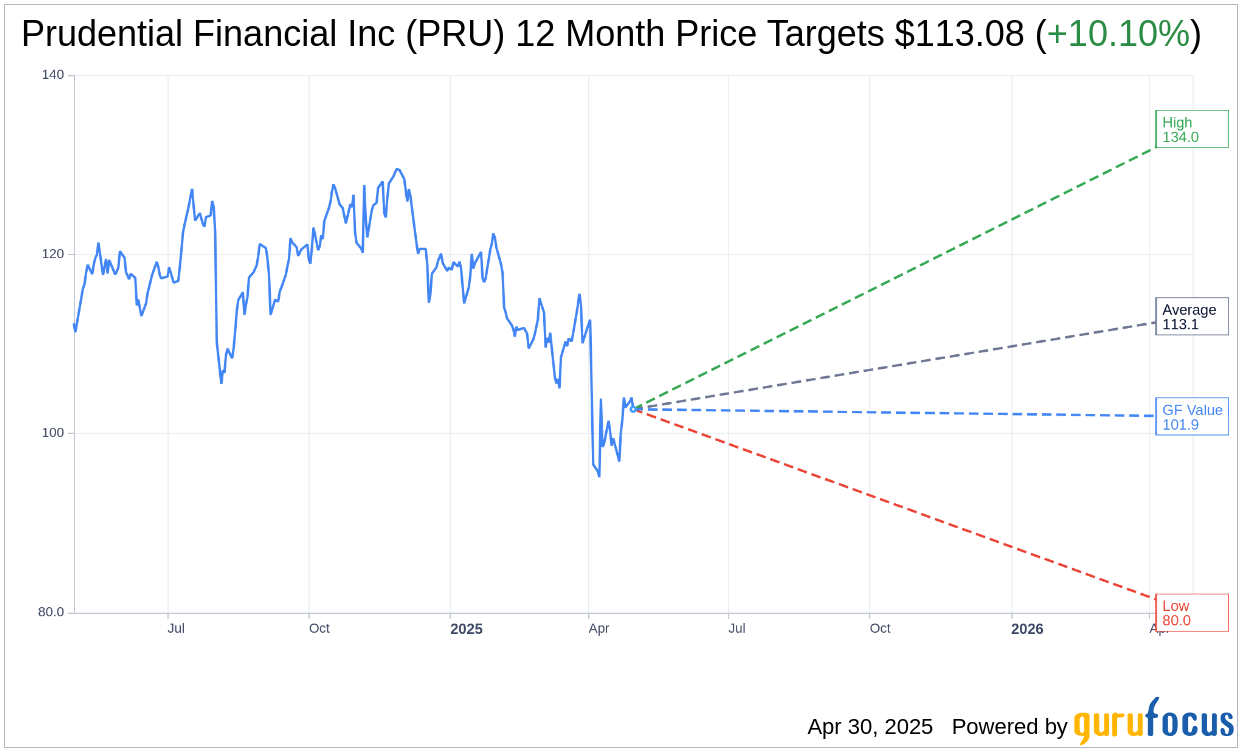1242x752 pixels.
Task: Click the 2026 x-axis label
Action: [x=1027, y=629]
